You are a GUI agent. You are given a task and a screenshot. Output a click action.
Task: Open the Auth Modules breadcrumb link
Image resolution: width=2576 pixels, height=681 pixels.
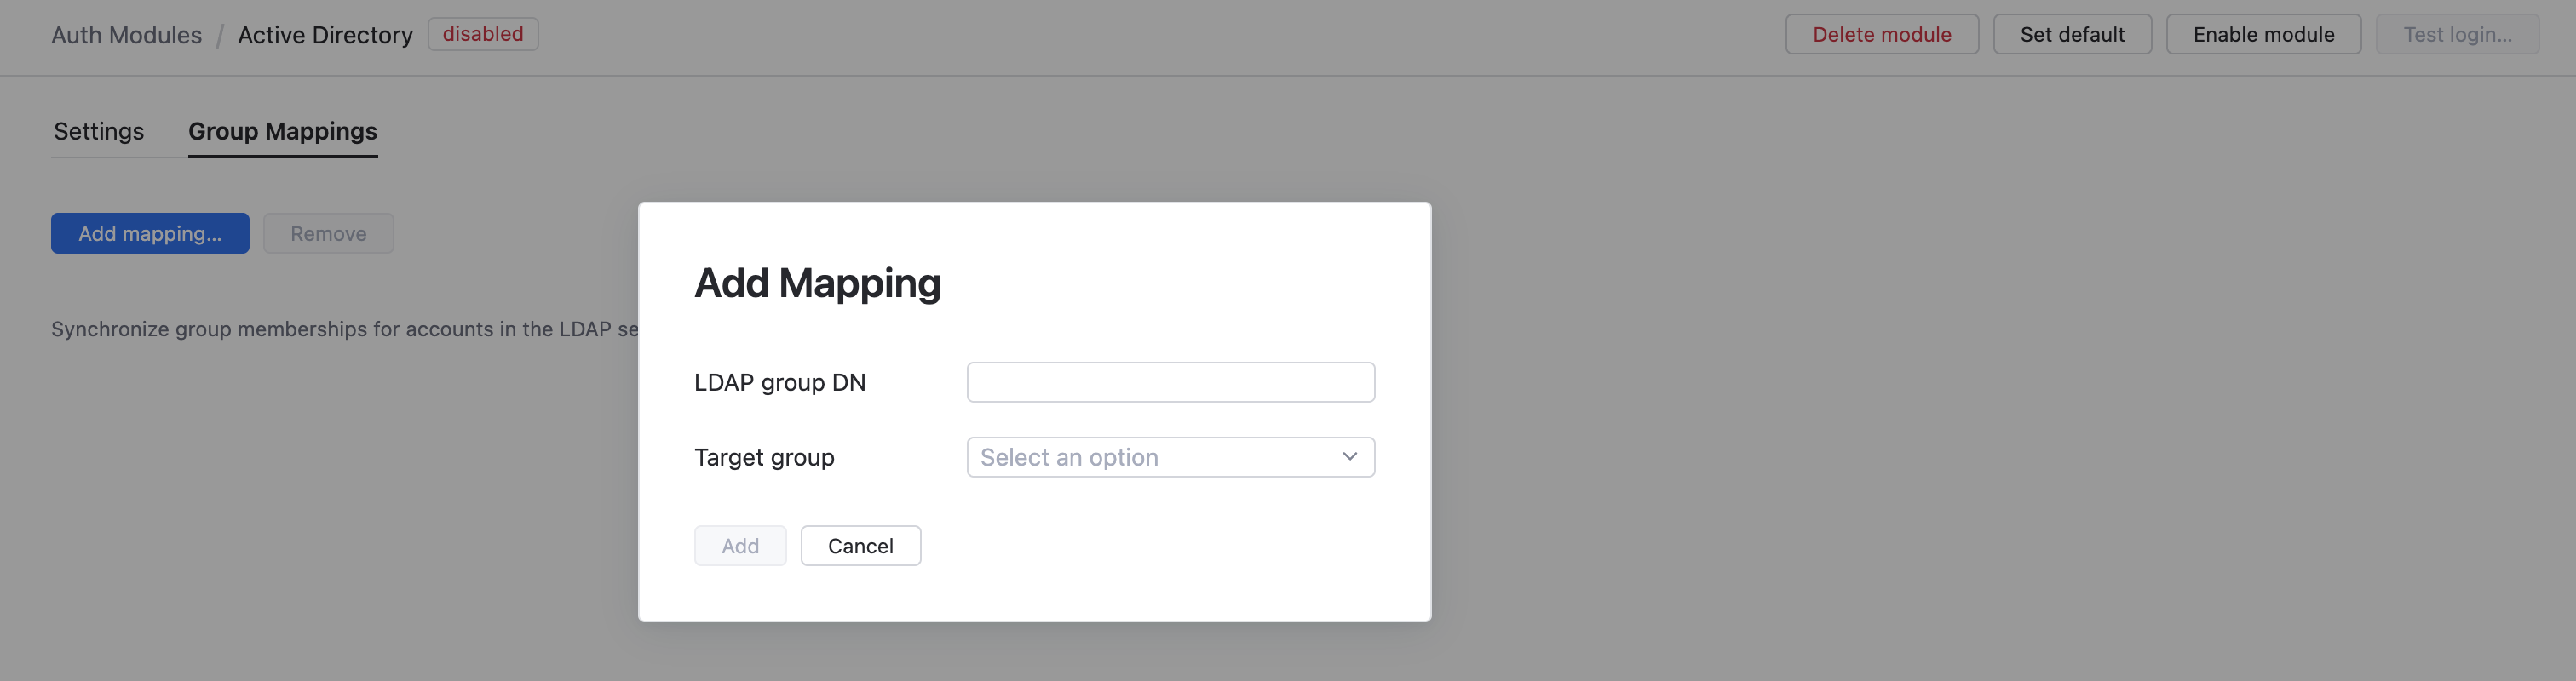(126, 34)
